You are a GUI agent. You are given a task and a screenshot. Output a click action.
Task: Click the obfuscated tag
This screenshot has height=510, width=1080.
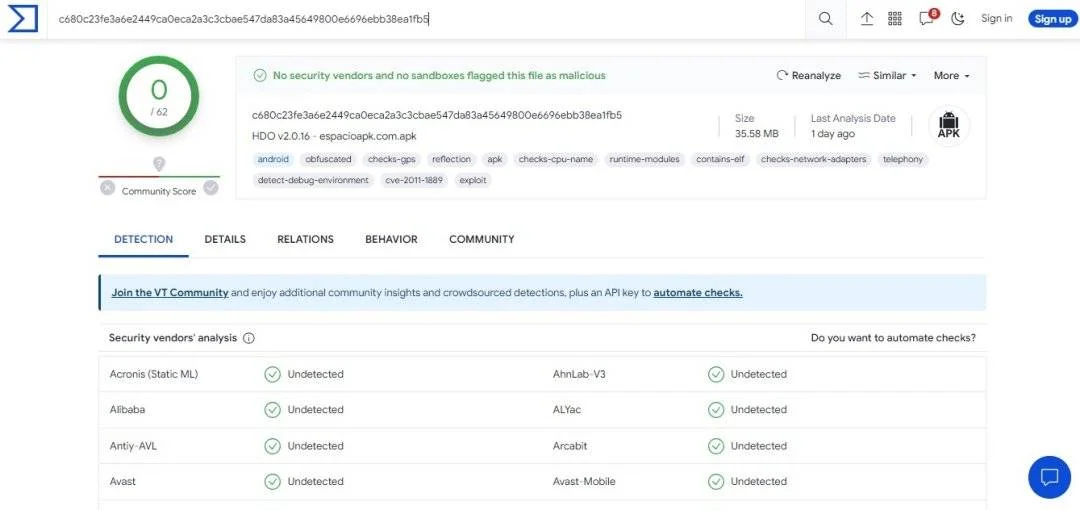(329, 159)
